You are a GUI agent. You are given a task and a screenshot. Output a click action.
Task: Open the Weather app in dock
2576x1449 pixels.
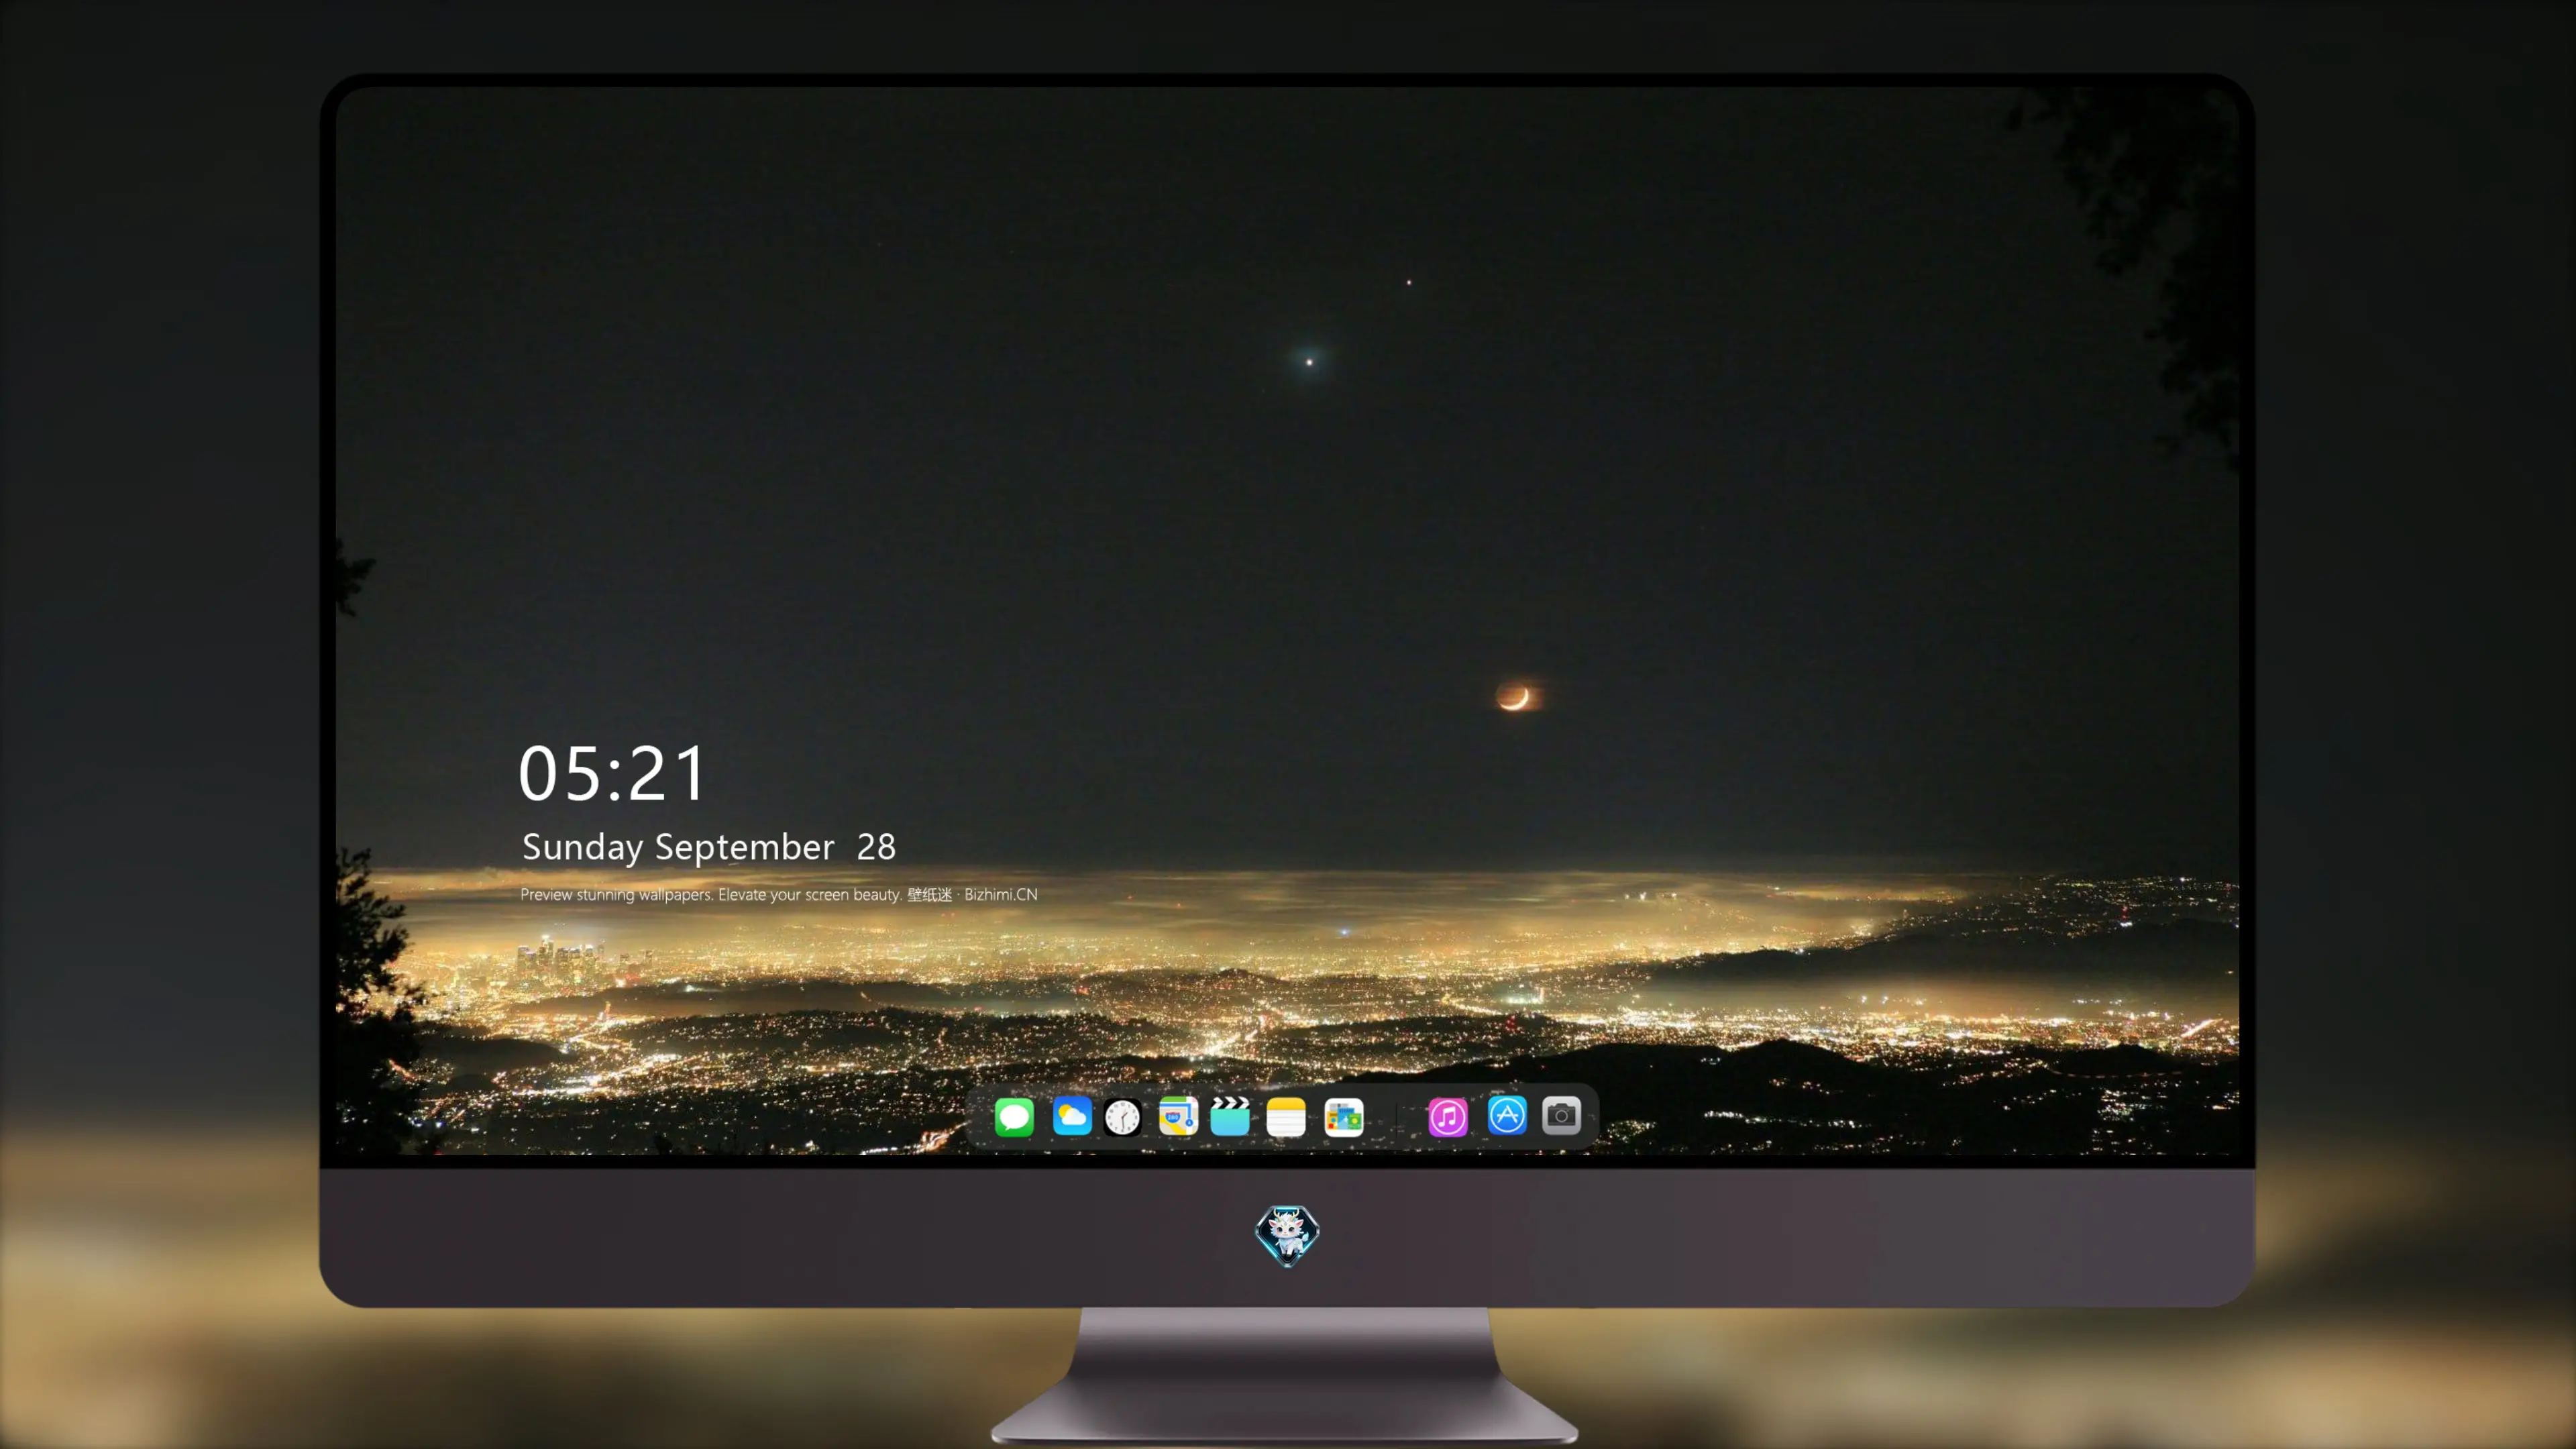point(1071,1116)
